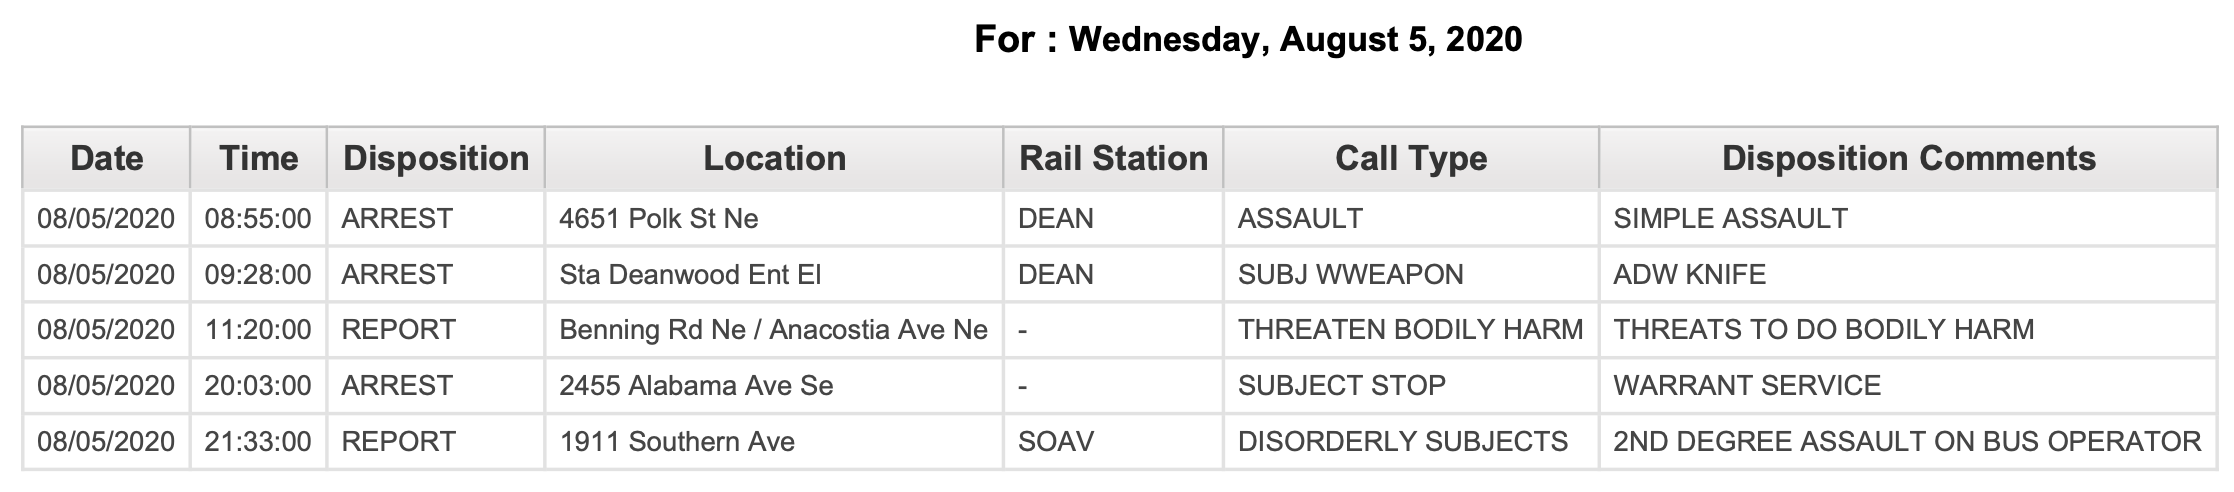Click the Call Type column header
2234x492 pixels.
(x=1411, y=158)
